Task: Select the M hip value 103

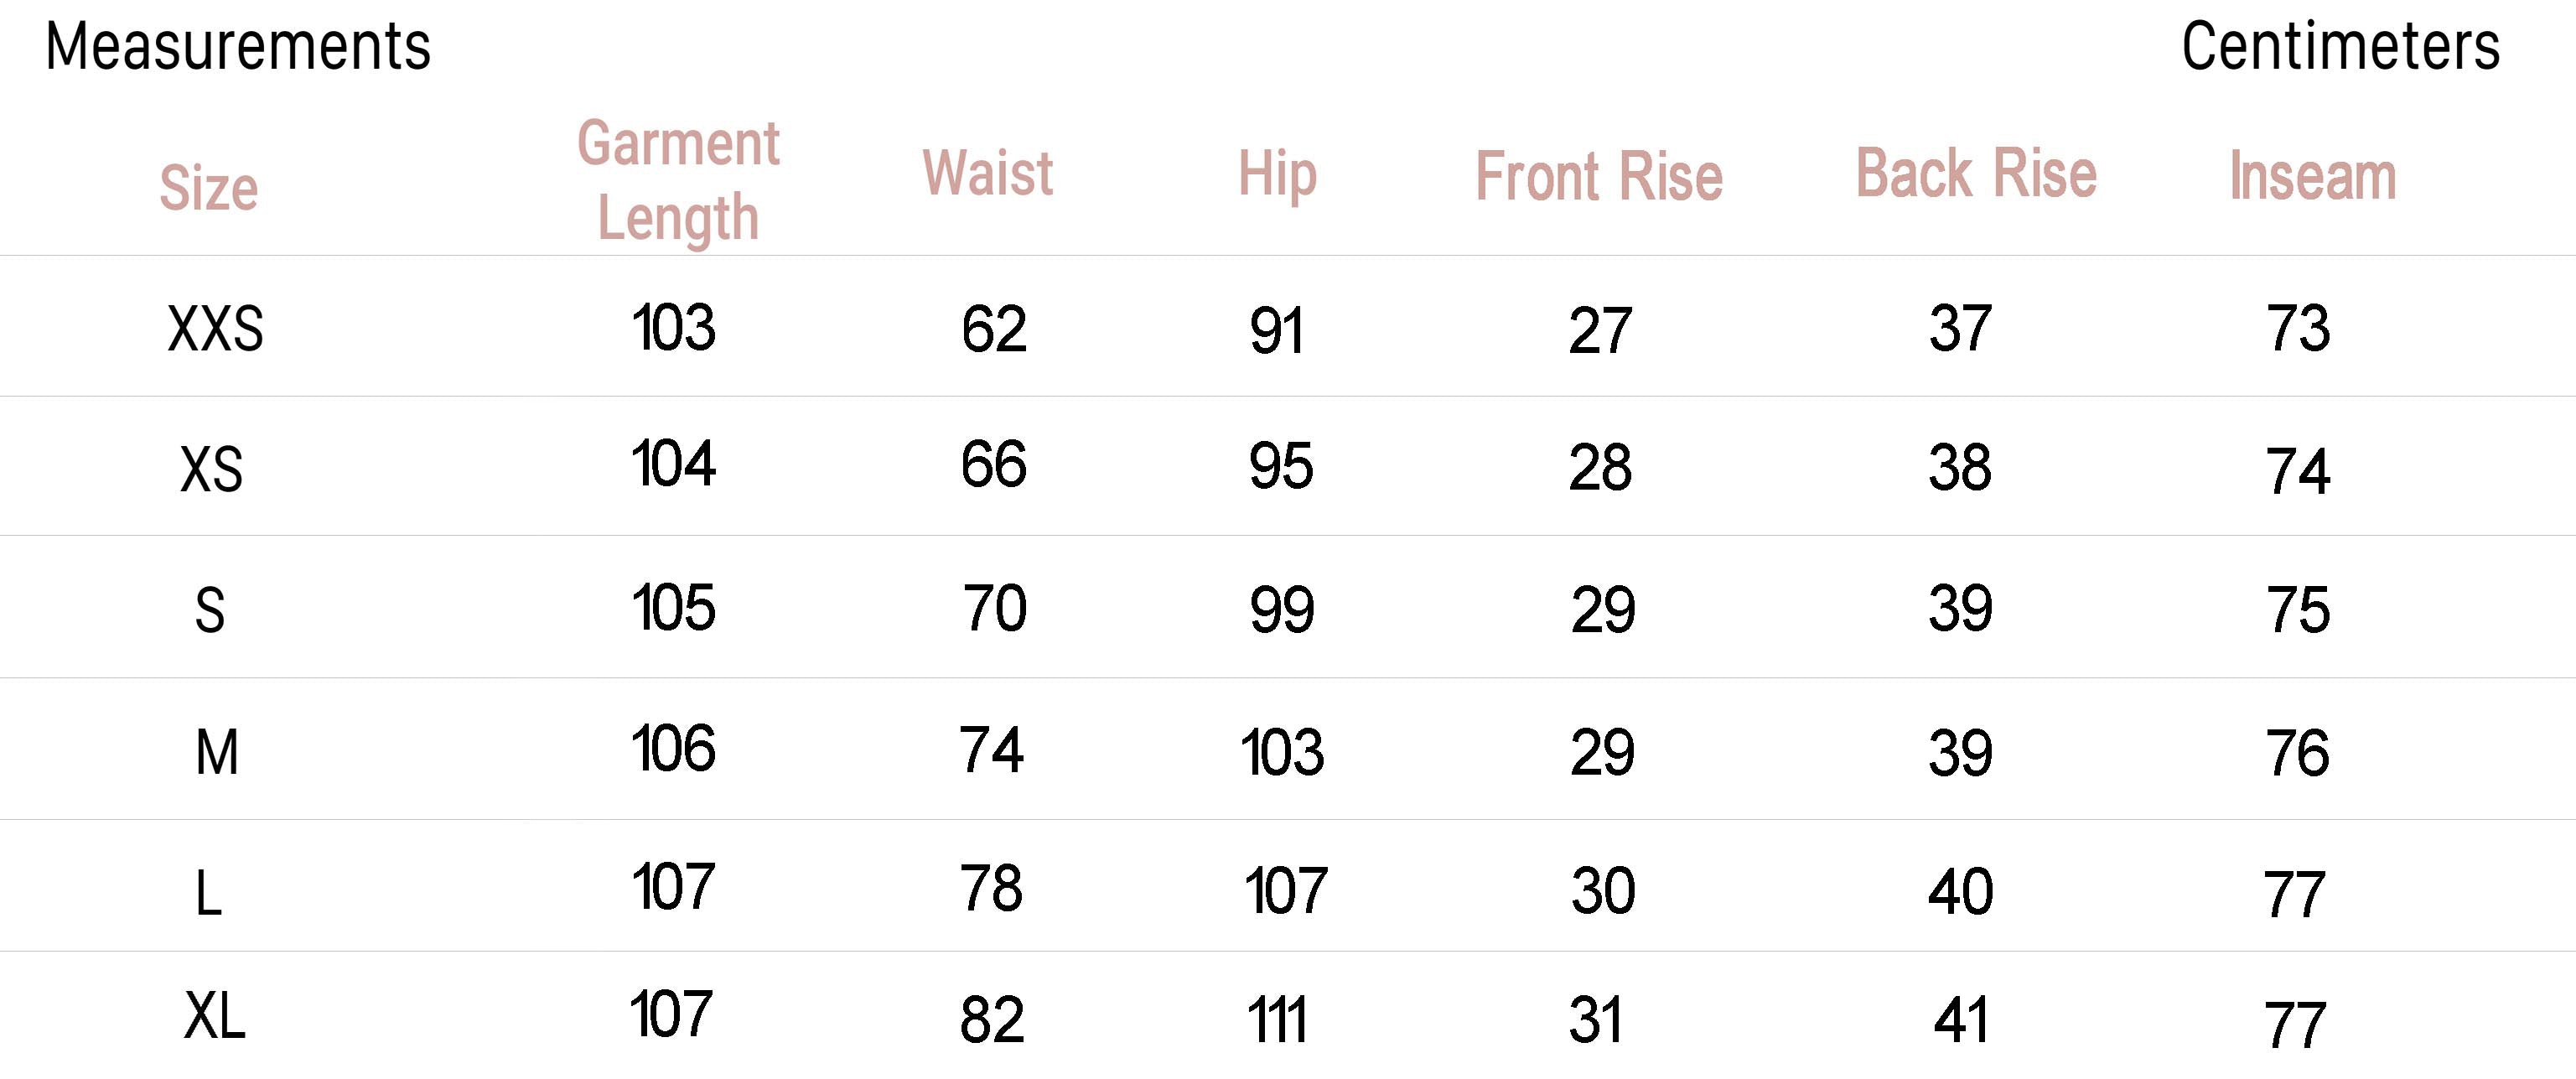Action: point(1282,752)
